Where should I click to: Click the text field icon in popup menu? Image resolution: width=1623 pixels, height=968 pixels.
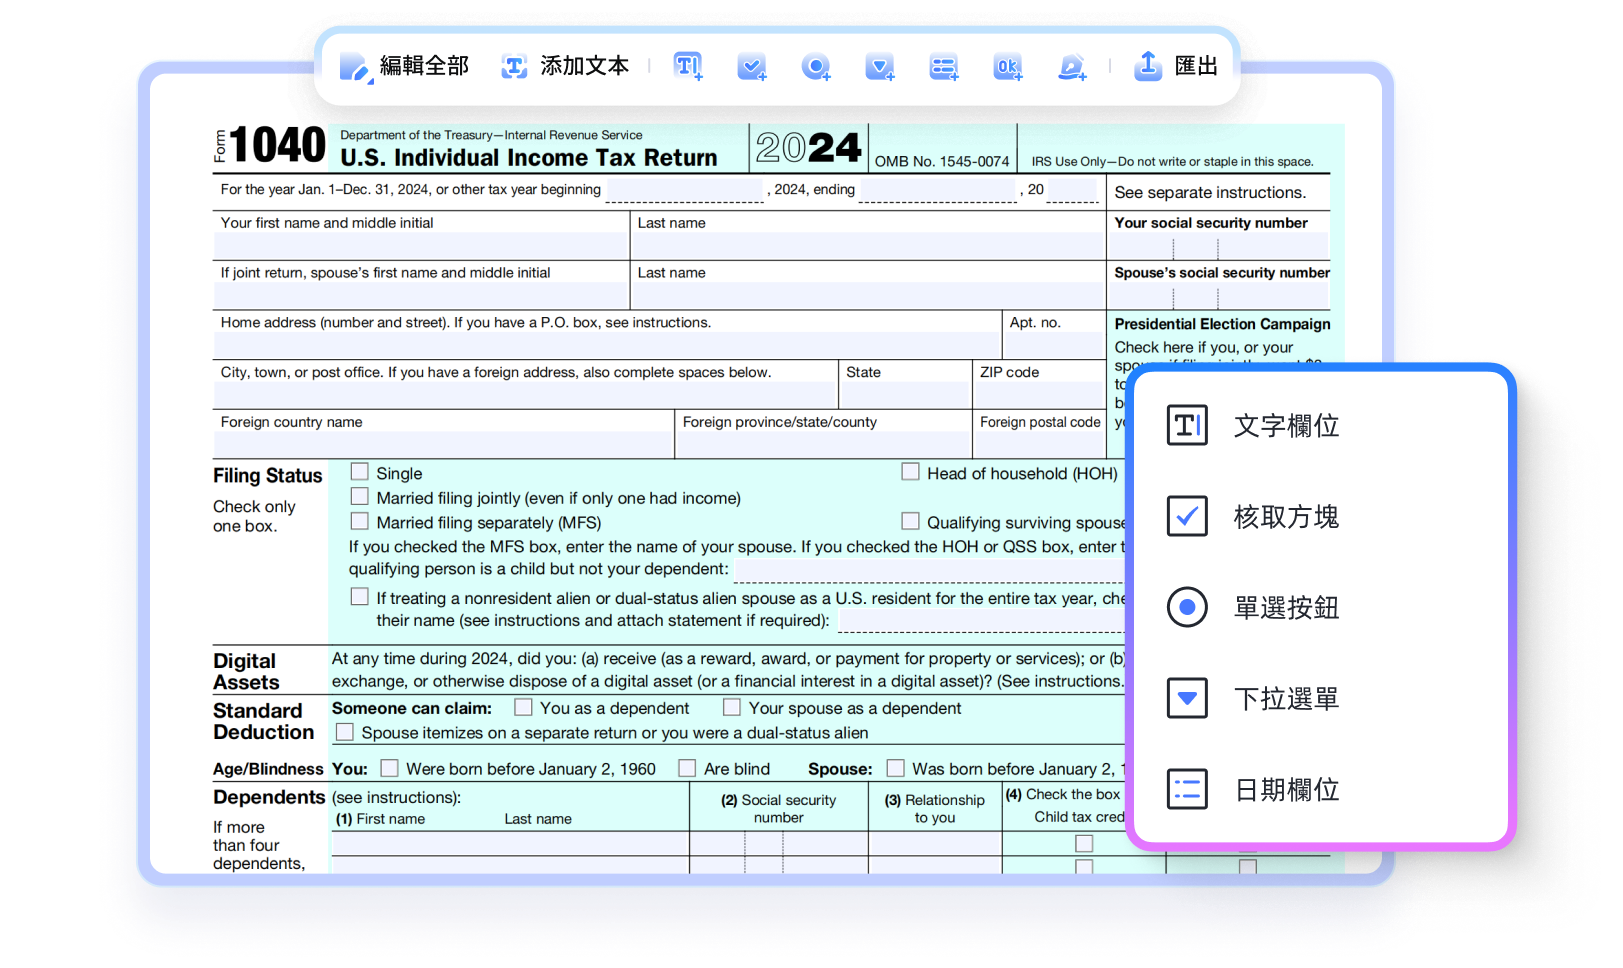coord(1187,425)
